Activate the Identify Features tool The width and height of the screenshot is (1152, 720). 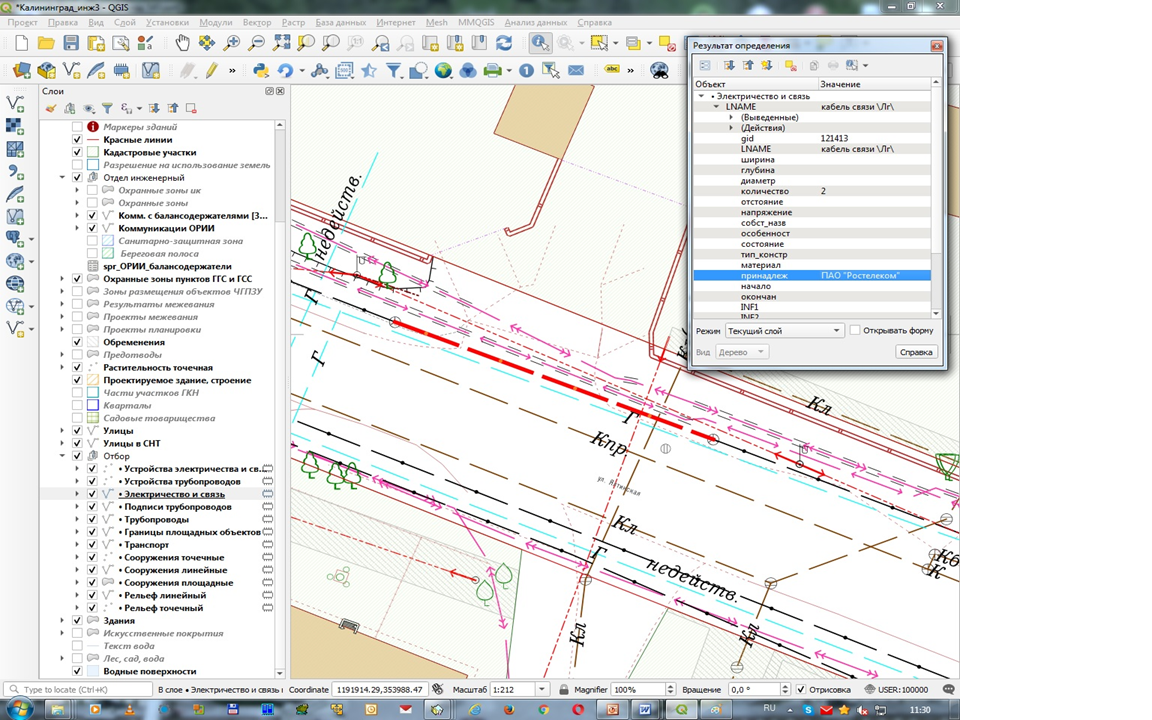(x=540, y=43)
